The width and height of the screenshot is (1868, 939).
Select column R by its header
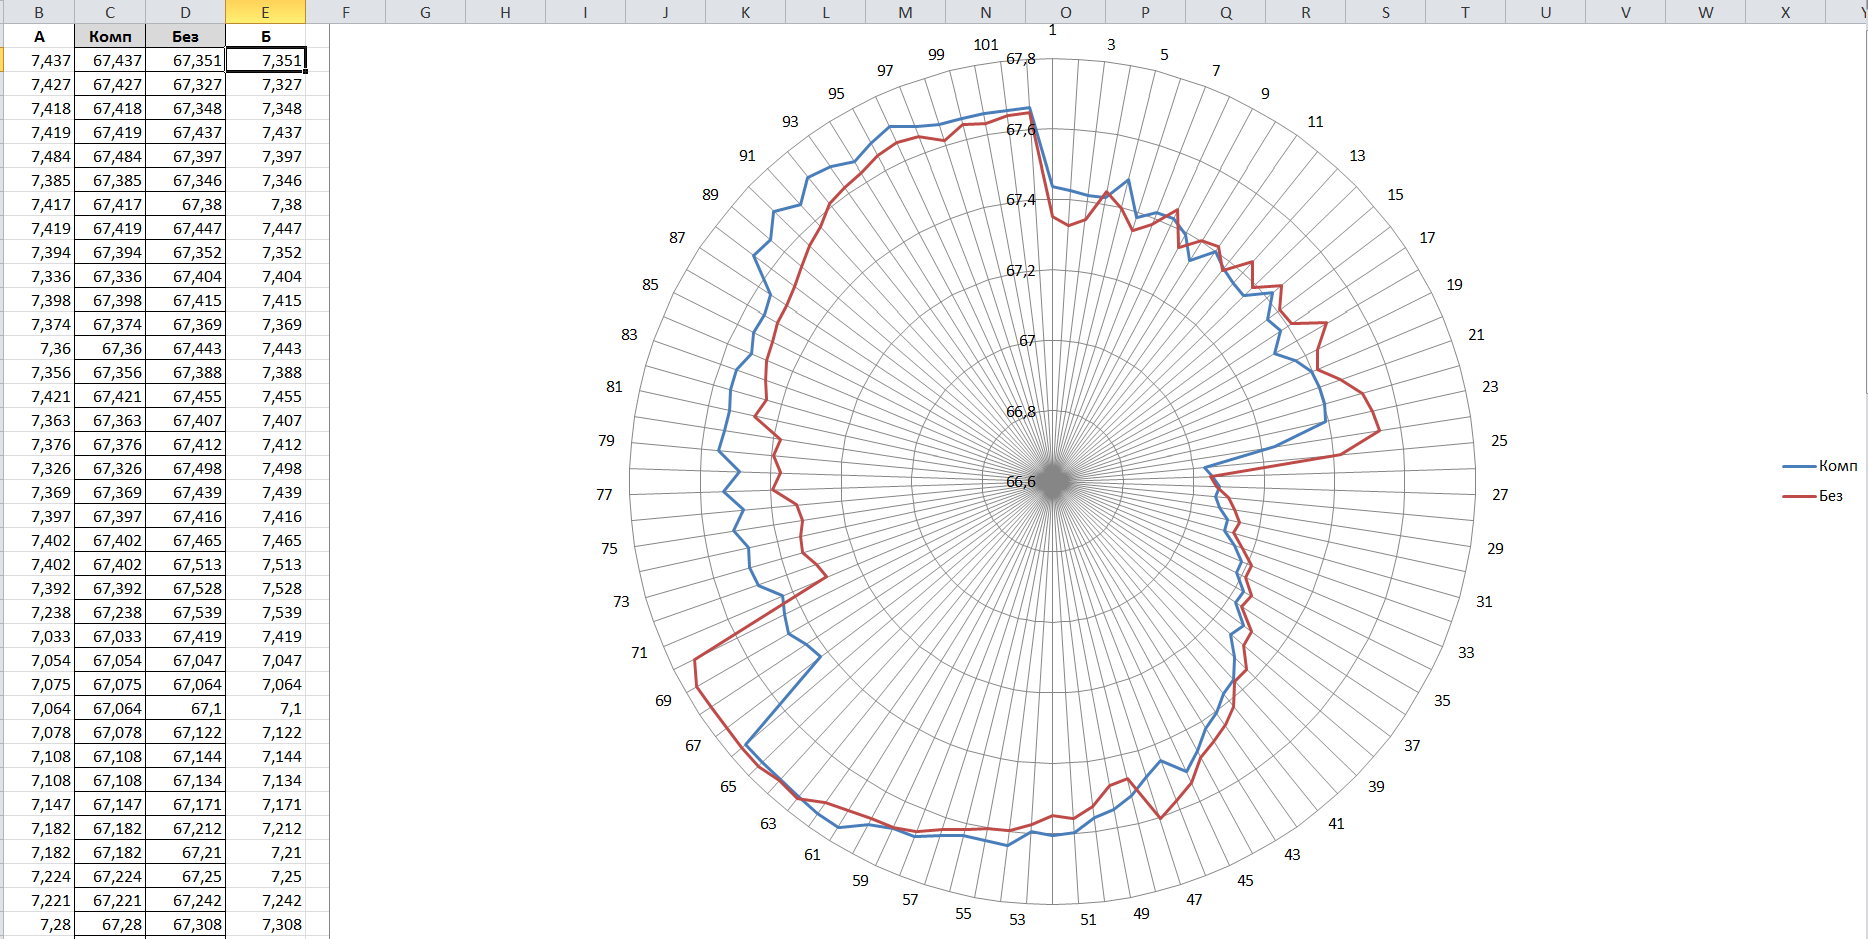(1306, 12)
